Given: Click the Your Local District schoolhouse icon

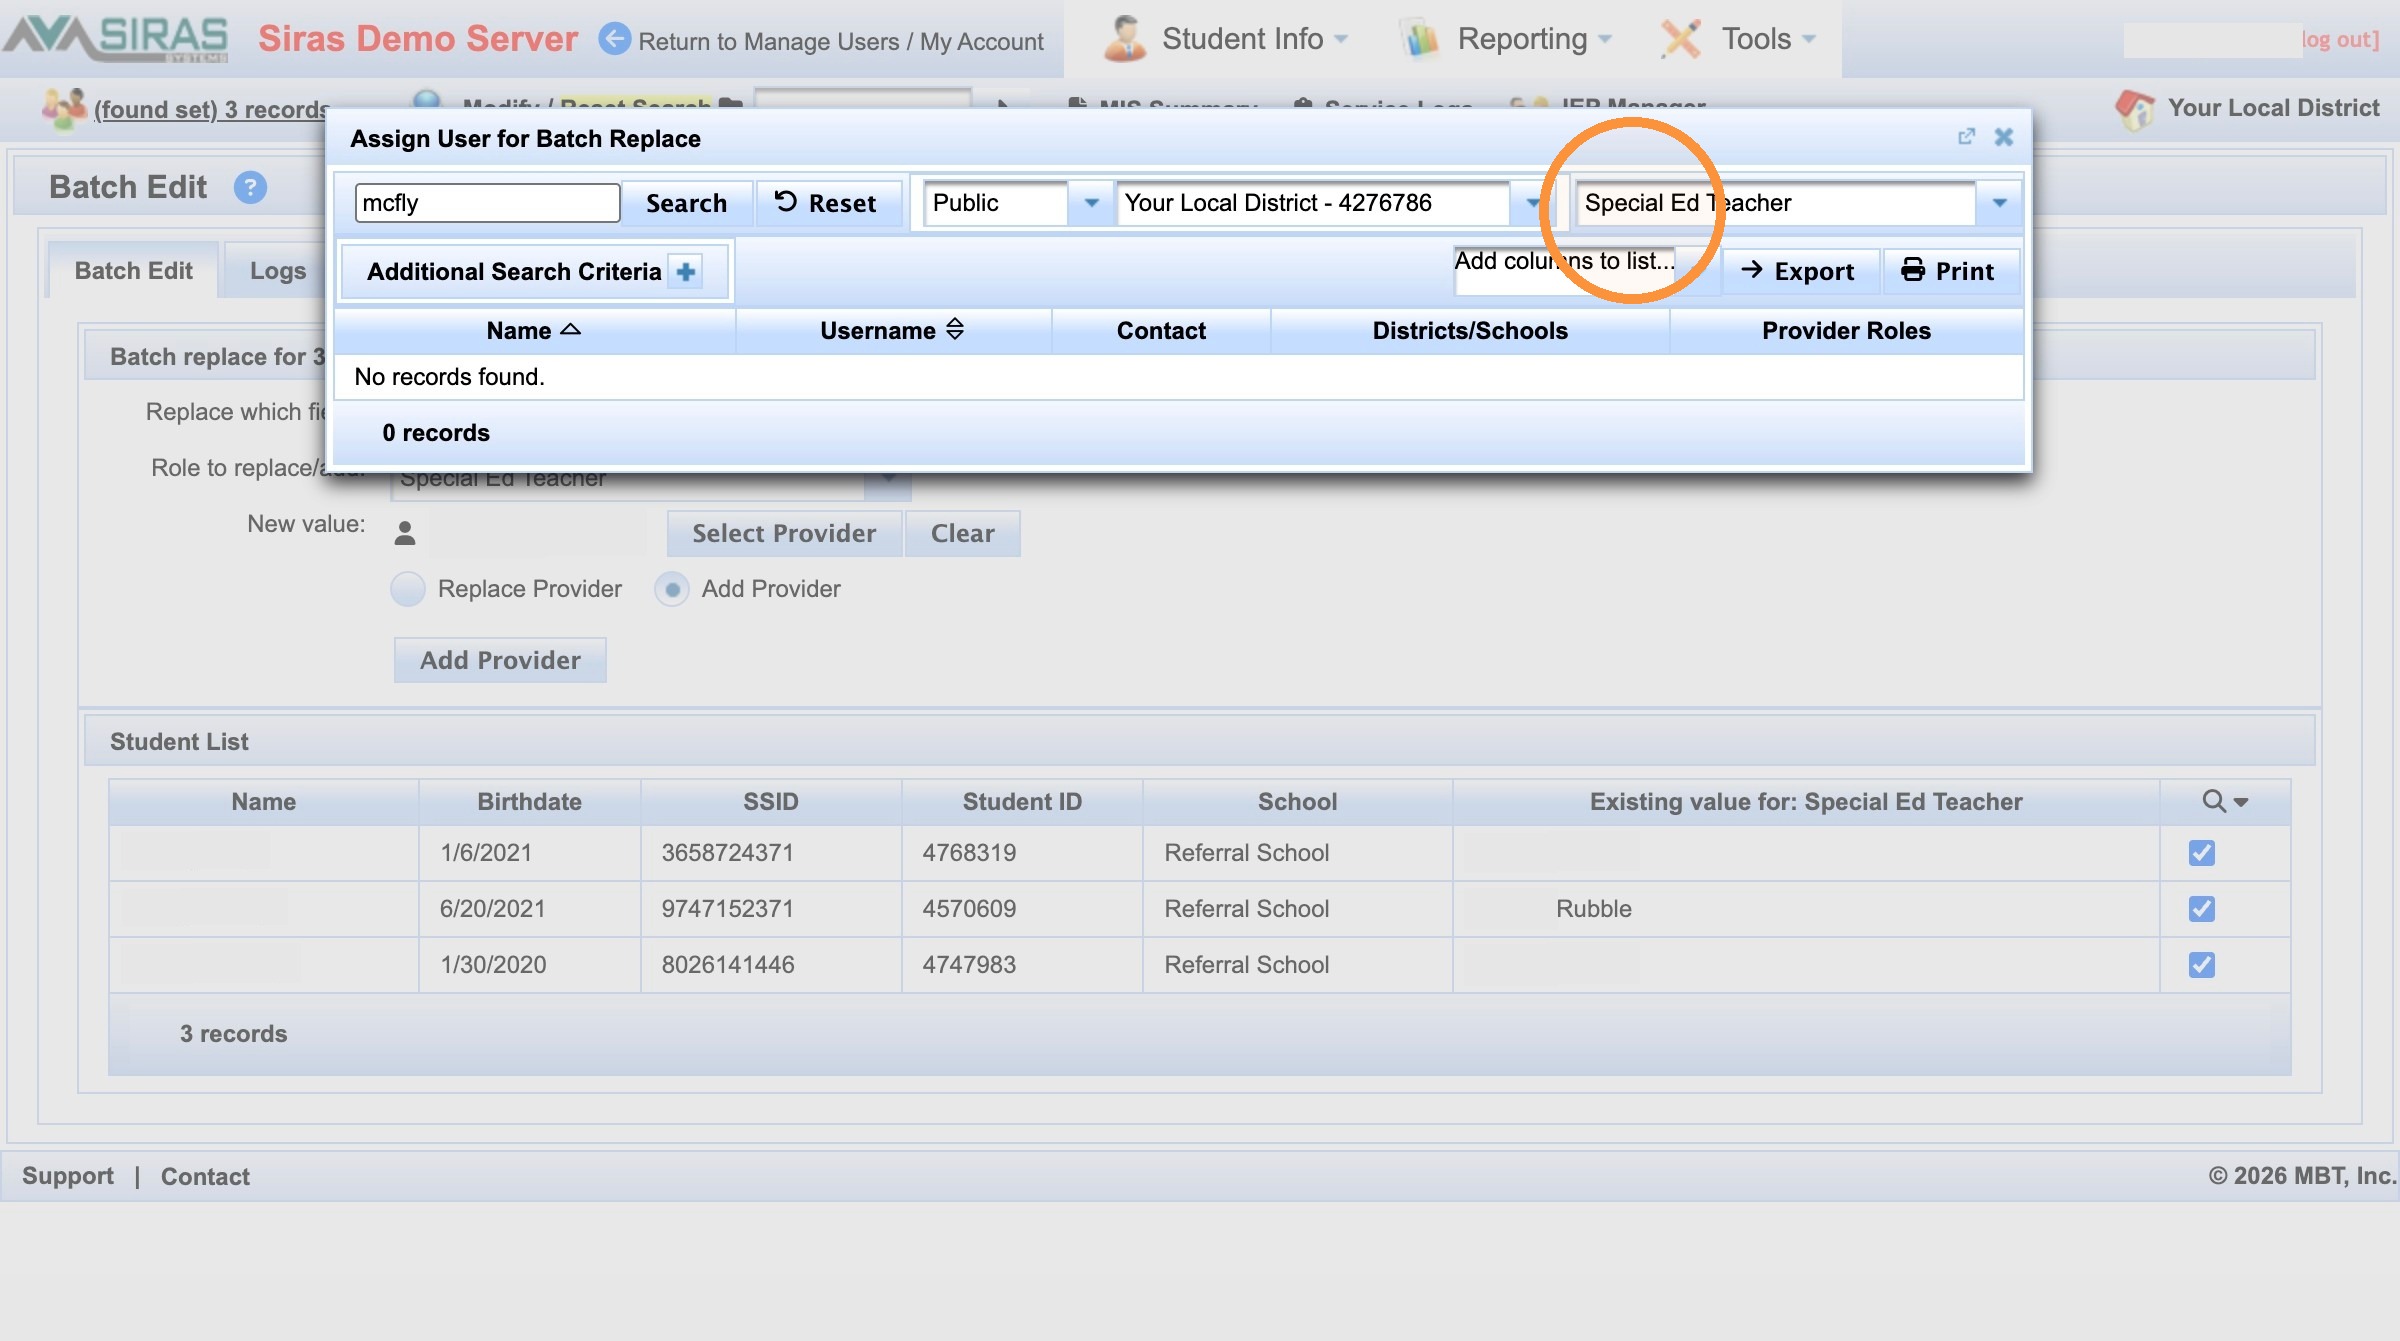Looking at the screenshot, I should click(x=2135, y=108).
